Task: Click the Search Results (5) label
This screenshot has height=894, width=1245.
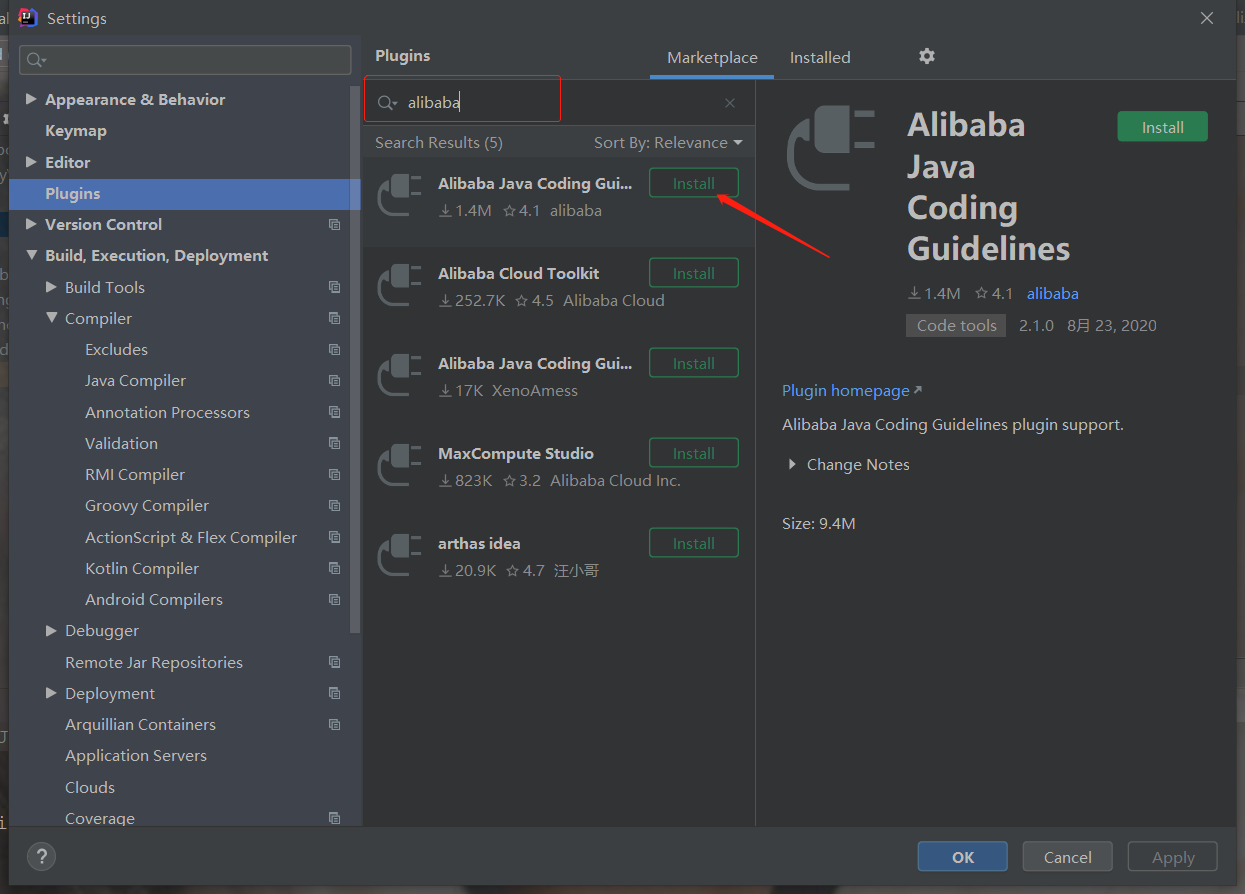Action: click(x=439, y=143)
